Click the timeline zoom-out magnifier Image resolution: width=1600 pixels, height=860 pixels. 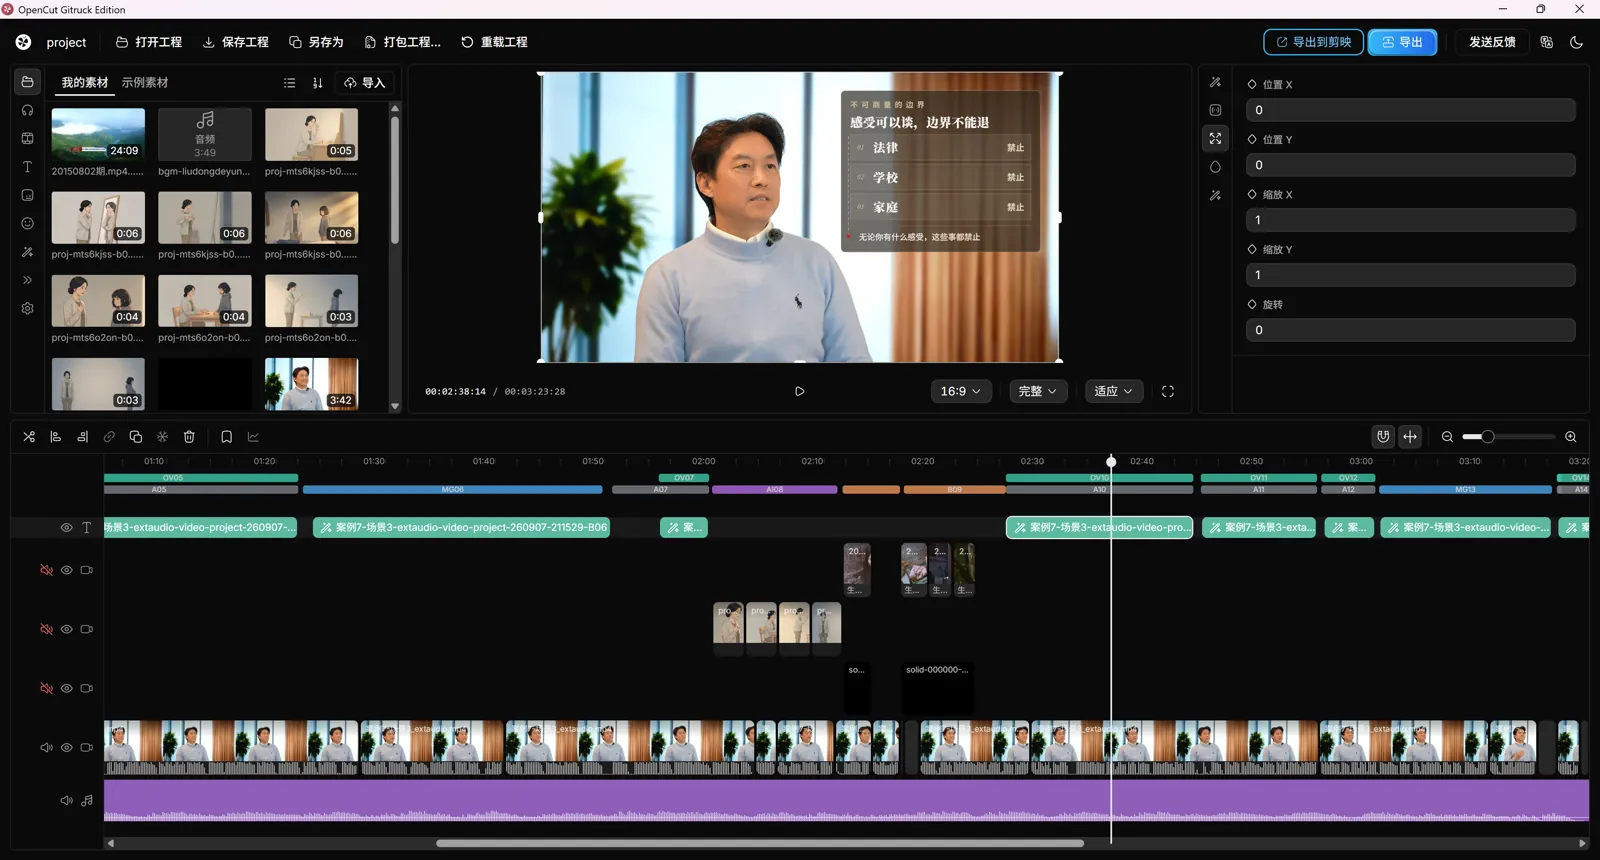(x=1447, y=437)
